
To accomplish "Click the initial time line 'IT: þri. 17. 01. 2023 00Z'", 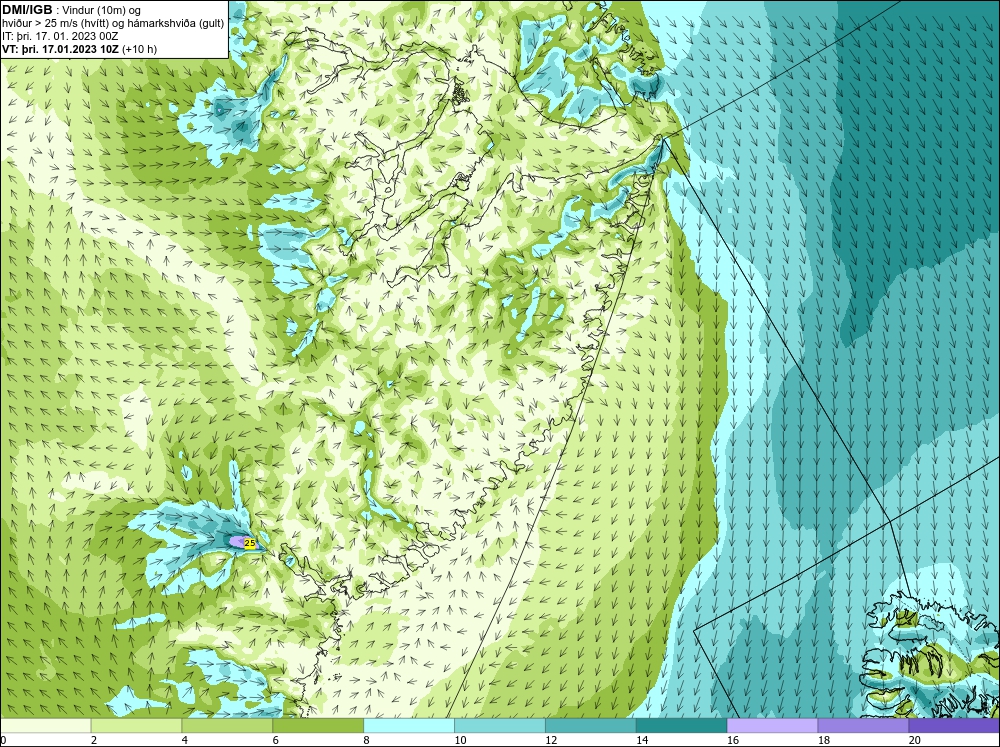I will point(60,36).
